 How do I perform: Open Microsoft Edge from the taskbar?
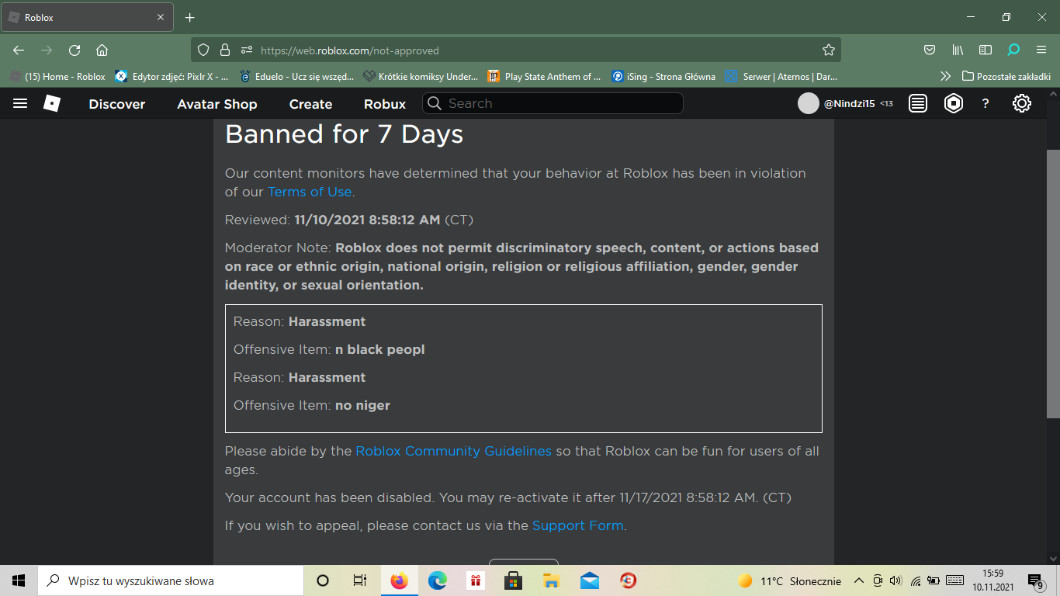tap(437, 581)
